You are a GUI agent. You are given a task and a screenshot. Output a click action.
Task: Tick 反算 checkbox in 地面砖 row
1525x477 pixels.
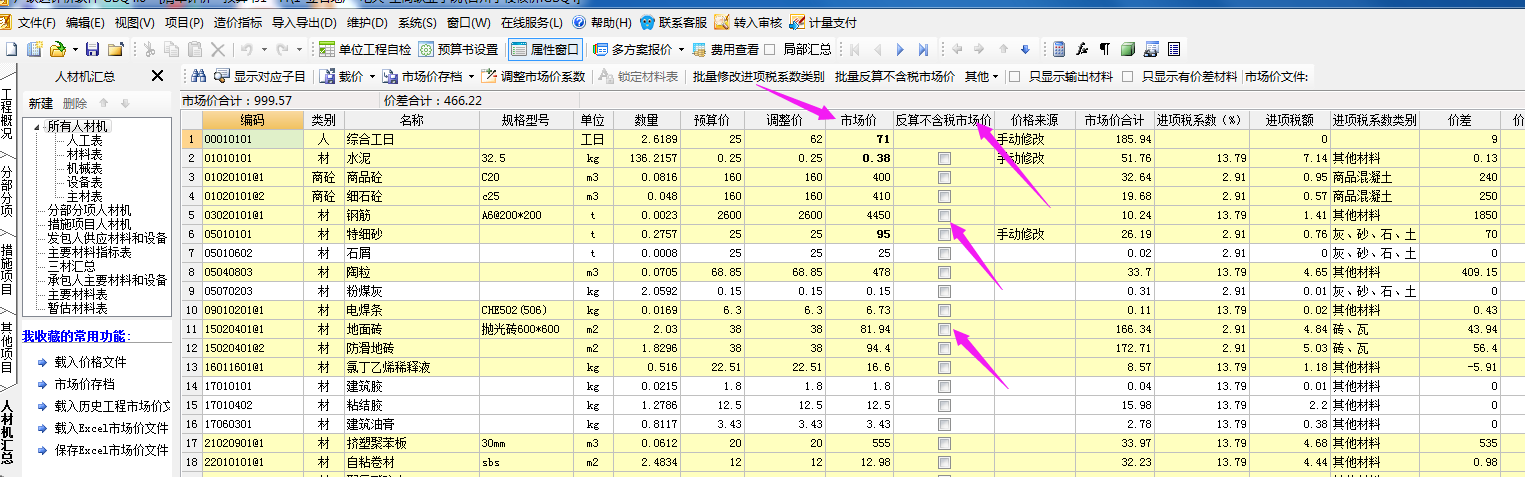(x=944, y=329)
